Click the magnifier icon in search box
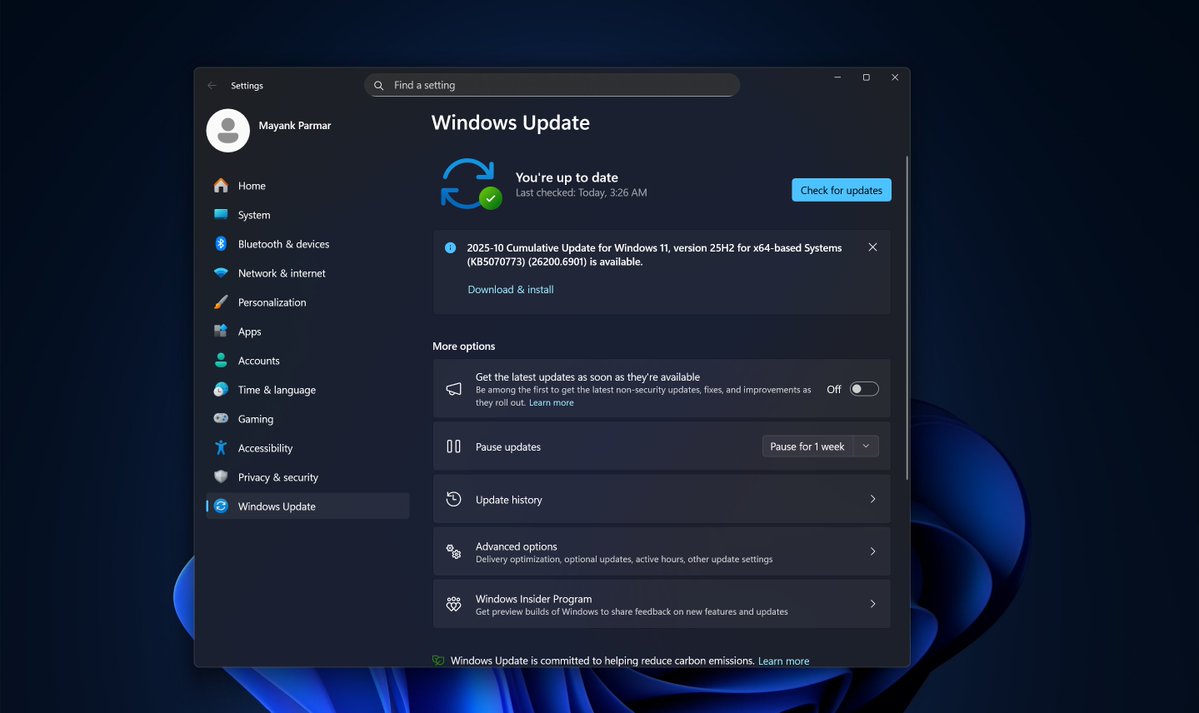This screenshot has width=1199, height=713. (x=379, y=85)
